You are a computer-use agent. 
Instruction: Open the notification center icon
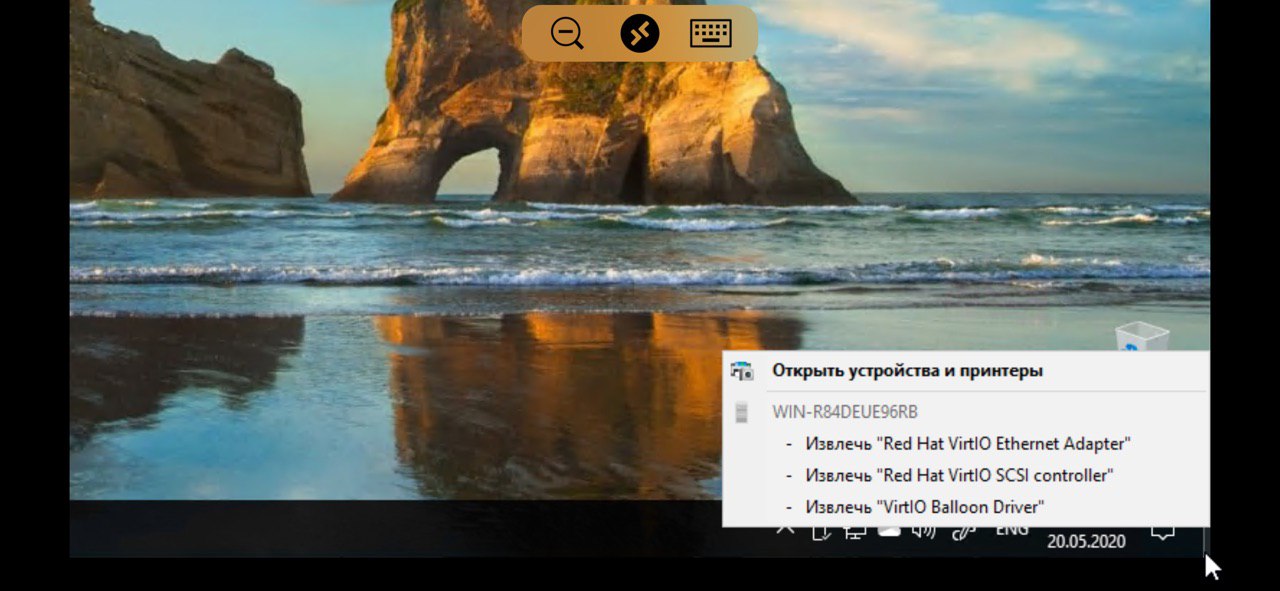point(1162,533)
